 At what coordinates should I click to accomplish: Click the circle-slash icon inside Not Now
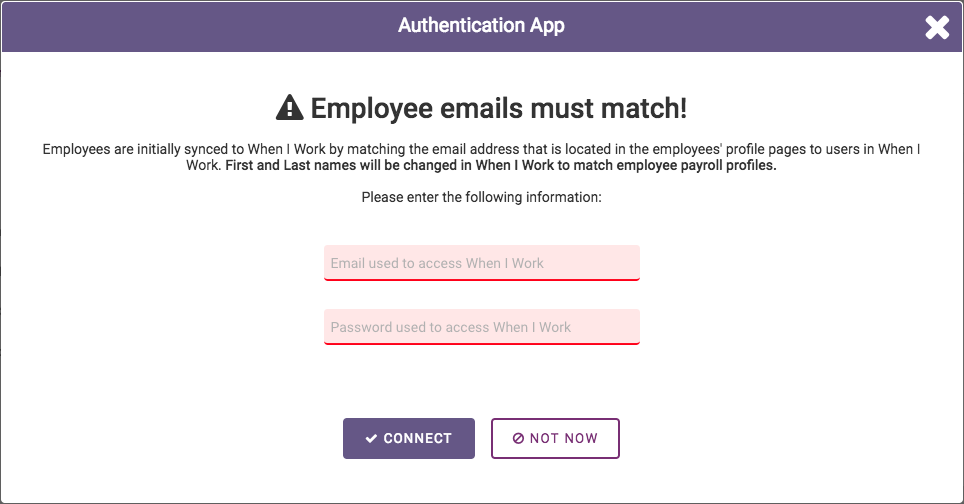(x=518, y=438)
